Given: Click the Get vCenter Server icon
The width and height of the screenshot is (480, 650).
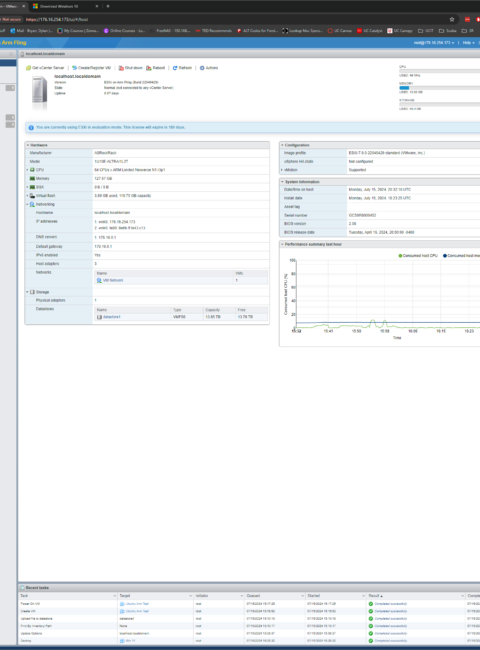Looking at the screenshot, I should (x=28, y=68).
